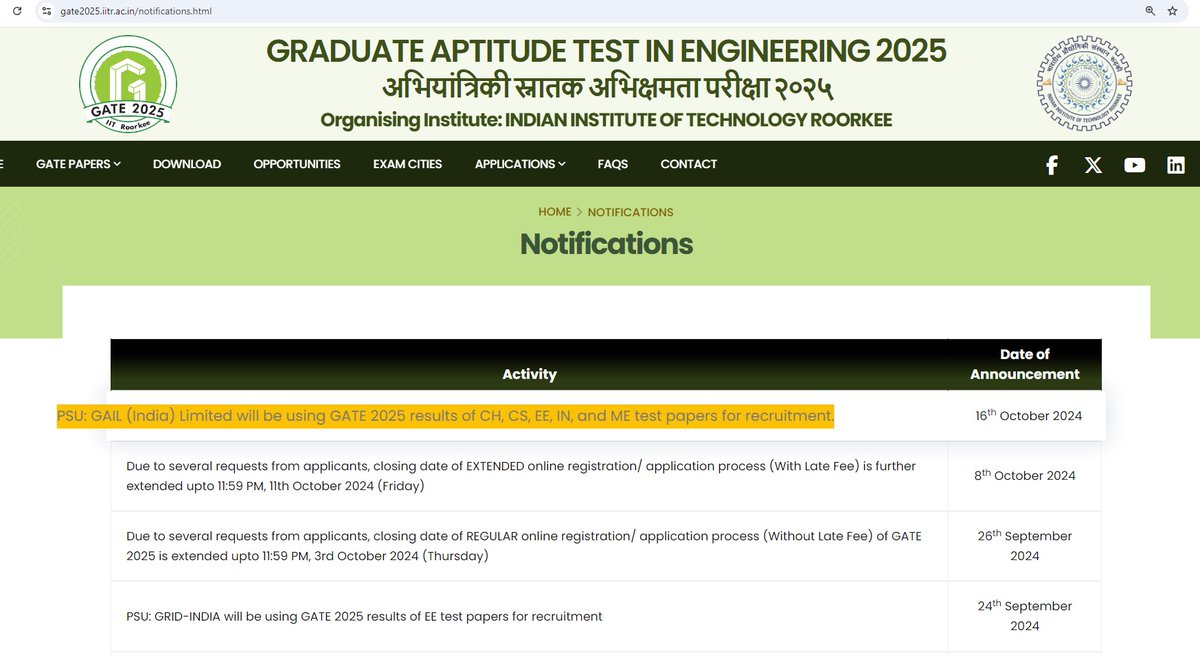This screenshot has height=657, width=1200.
Task: Click the GATE 2025 IIT Roorkee logo
Action: pyautogui.click(x=129, y=84)
